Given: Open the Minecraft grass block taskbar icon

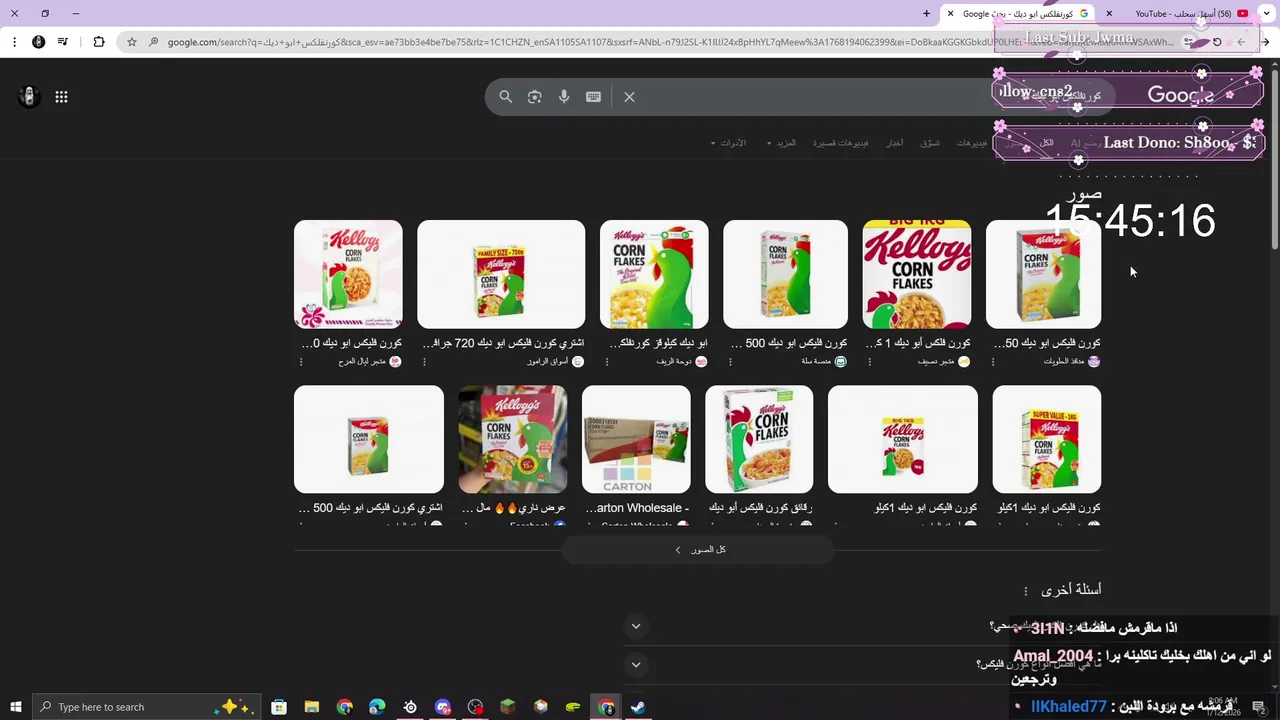Looking at the screenshot, I should [508, 707].
